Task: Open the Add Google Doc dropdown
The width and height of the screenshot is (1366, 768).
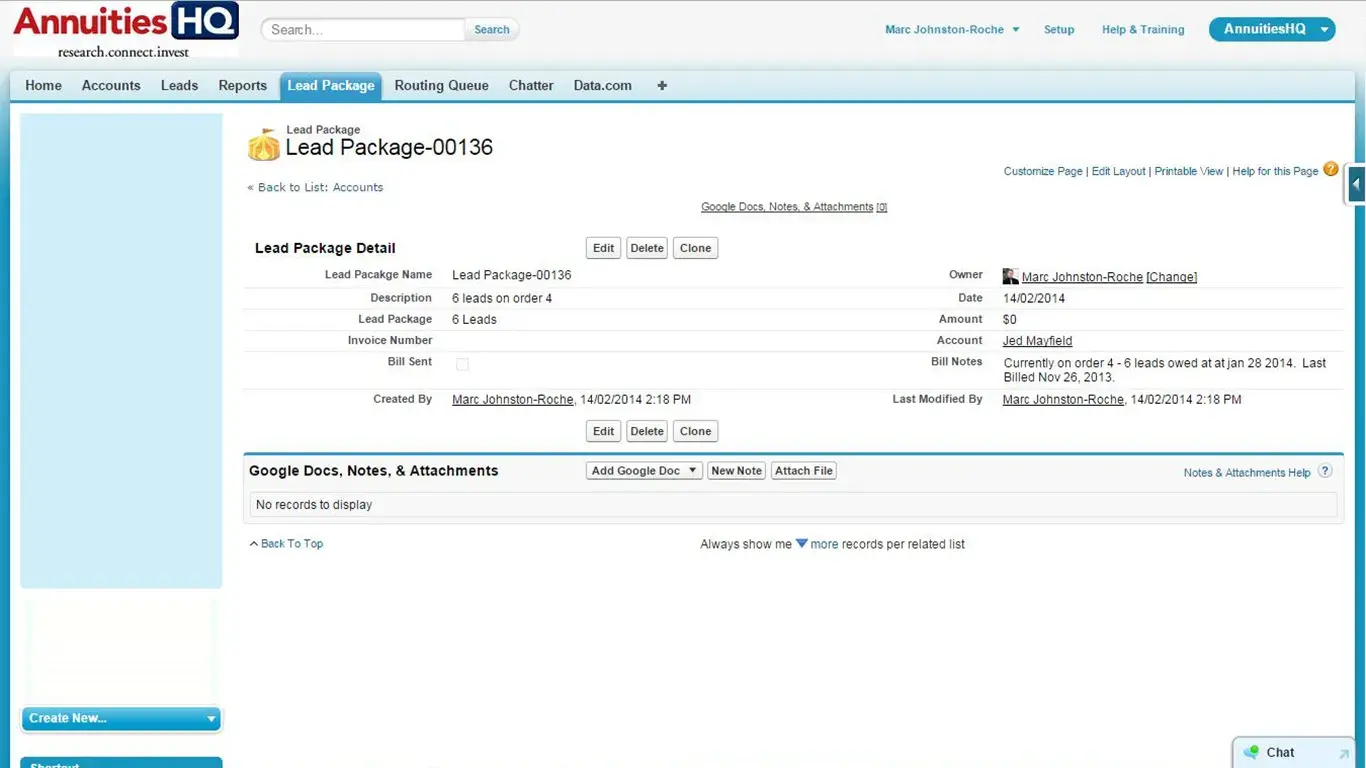Action: 644,471
